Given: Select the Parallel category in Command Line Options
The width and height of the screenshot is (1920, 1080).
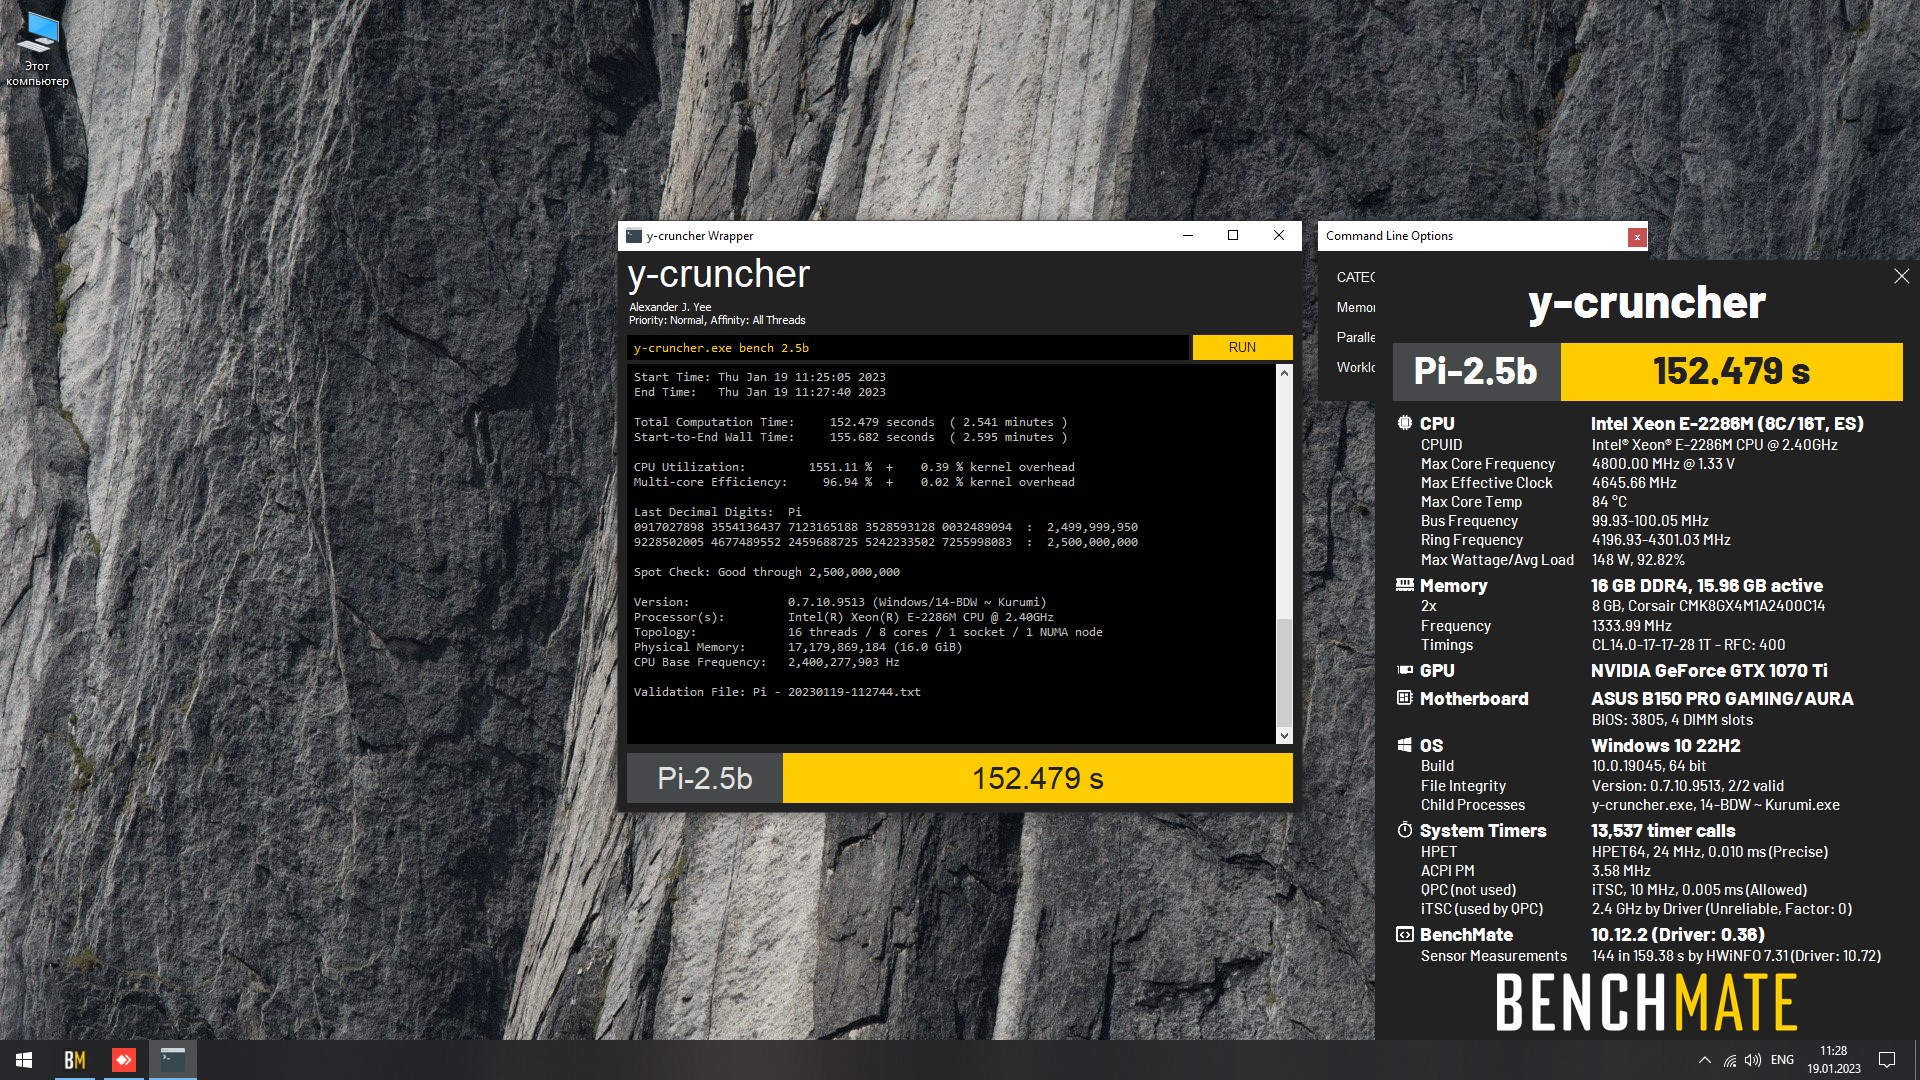Looking at the screenshot, I should point(1356,337).
